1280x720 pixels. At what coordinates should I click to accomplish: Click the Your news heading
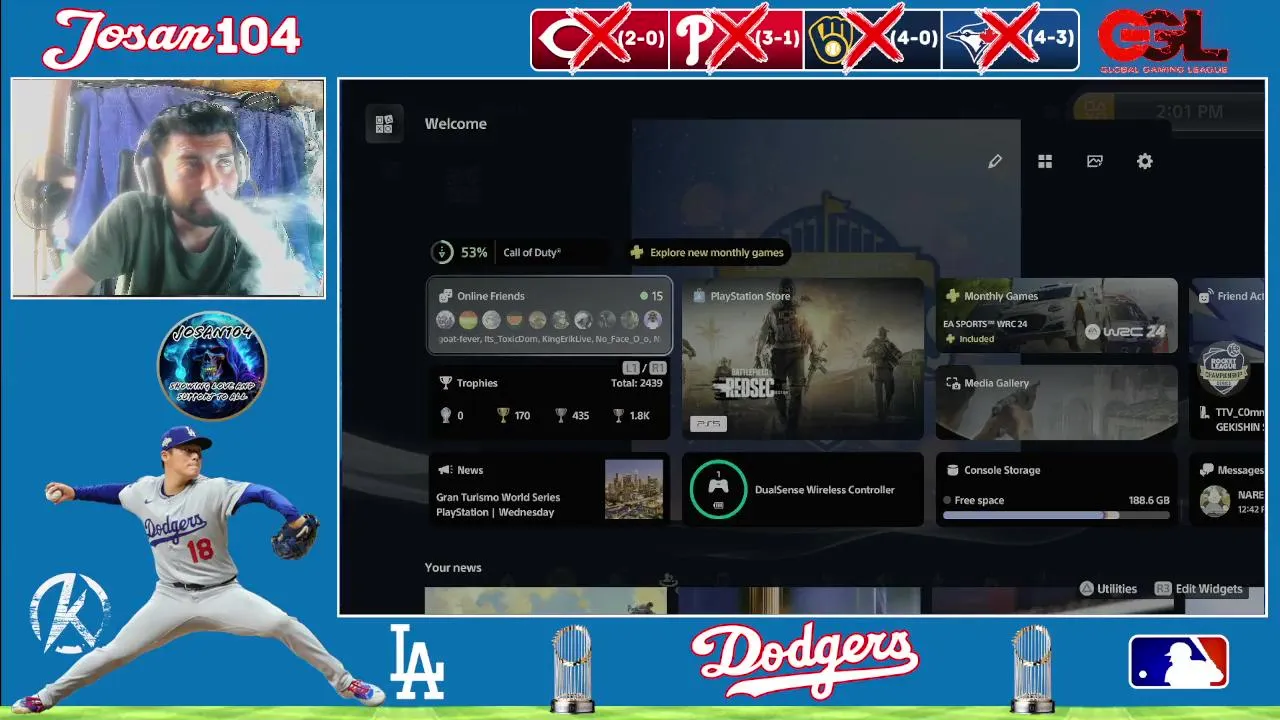tap(453, 567)
